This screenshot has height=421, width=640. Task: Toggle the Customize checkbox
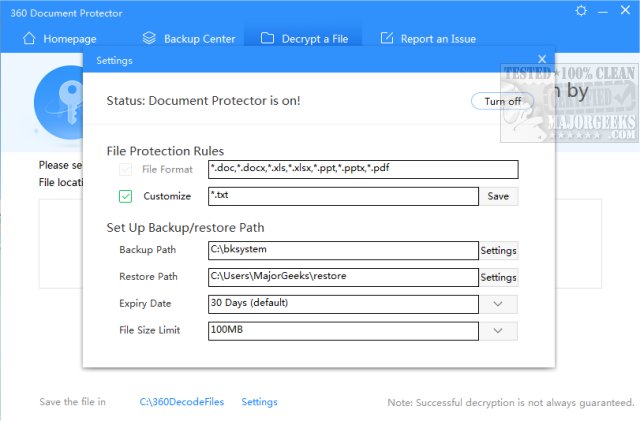(125, 196)
